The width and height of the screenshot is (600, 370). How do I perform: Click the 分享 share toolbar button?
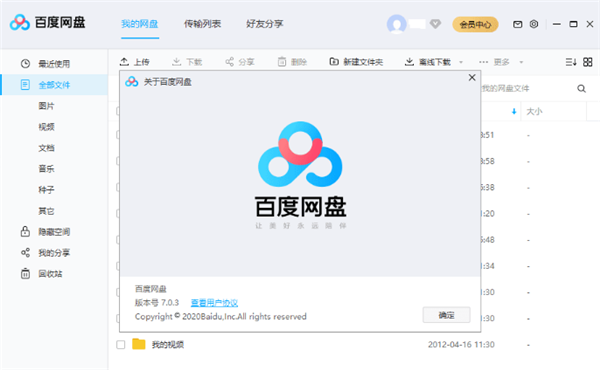coord(240,62)
